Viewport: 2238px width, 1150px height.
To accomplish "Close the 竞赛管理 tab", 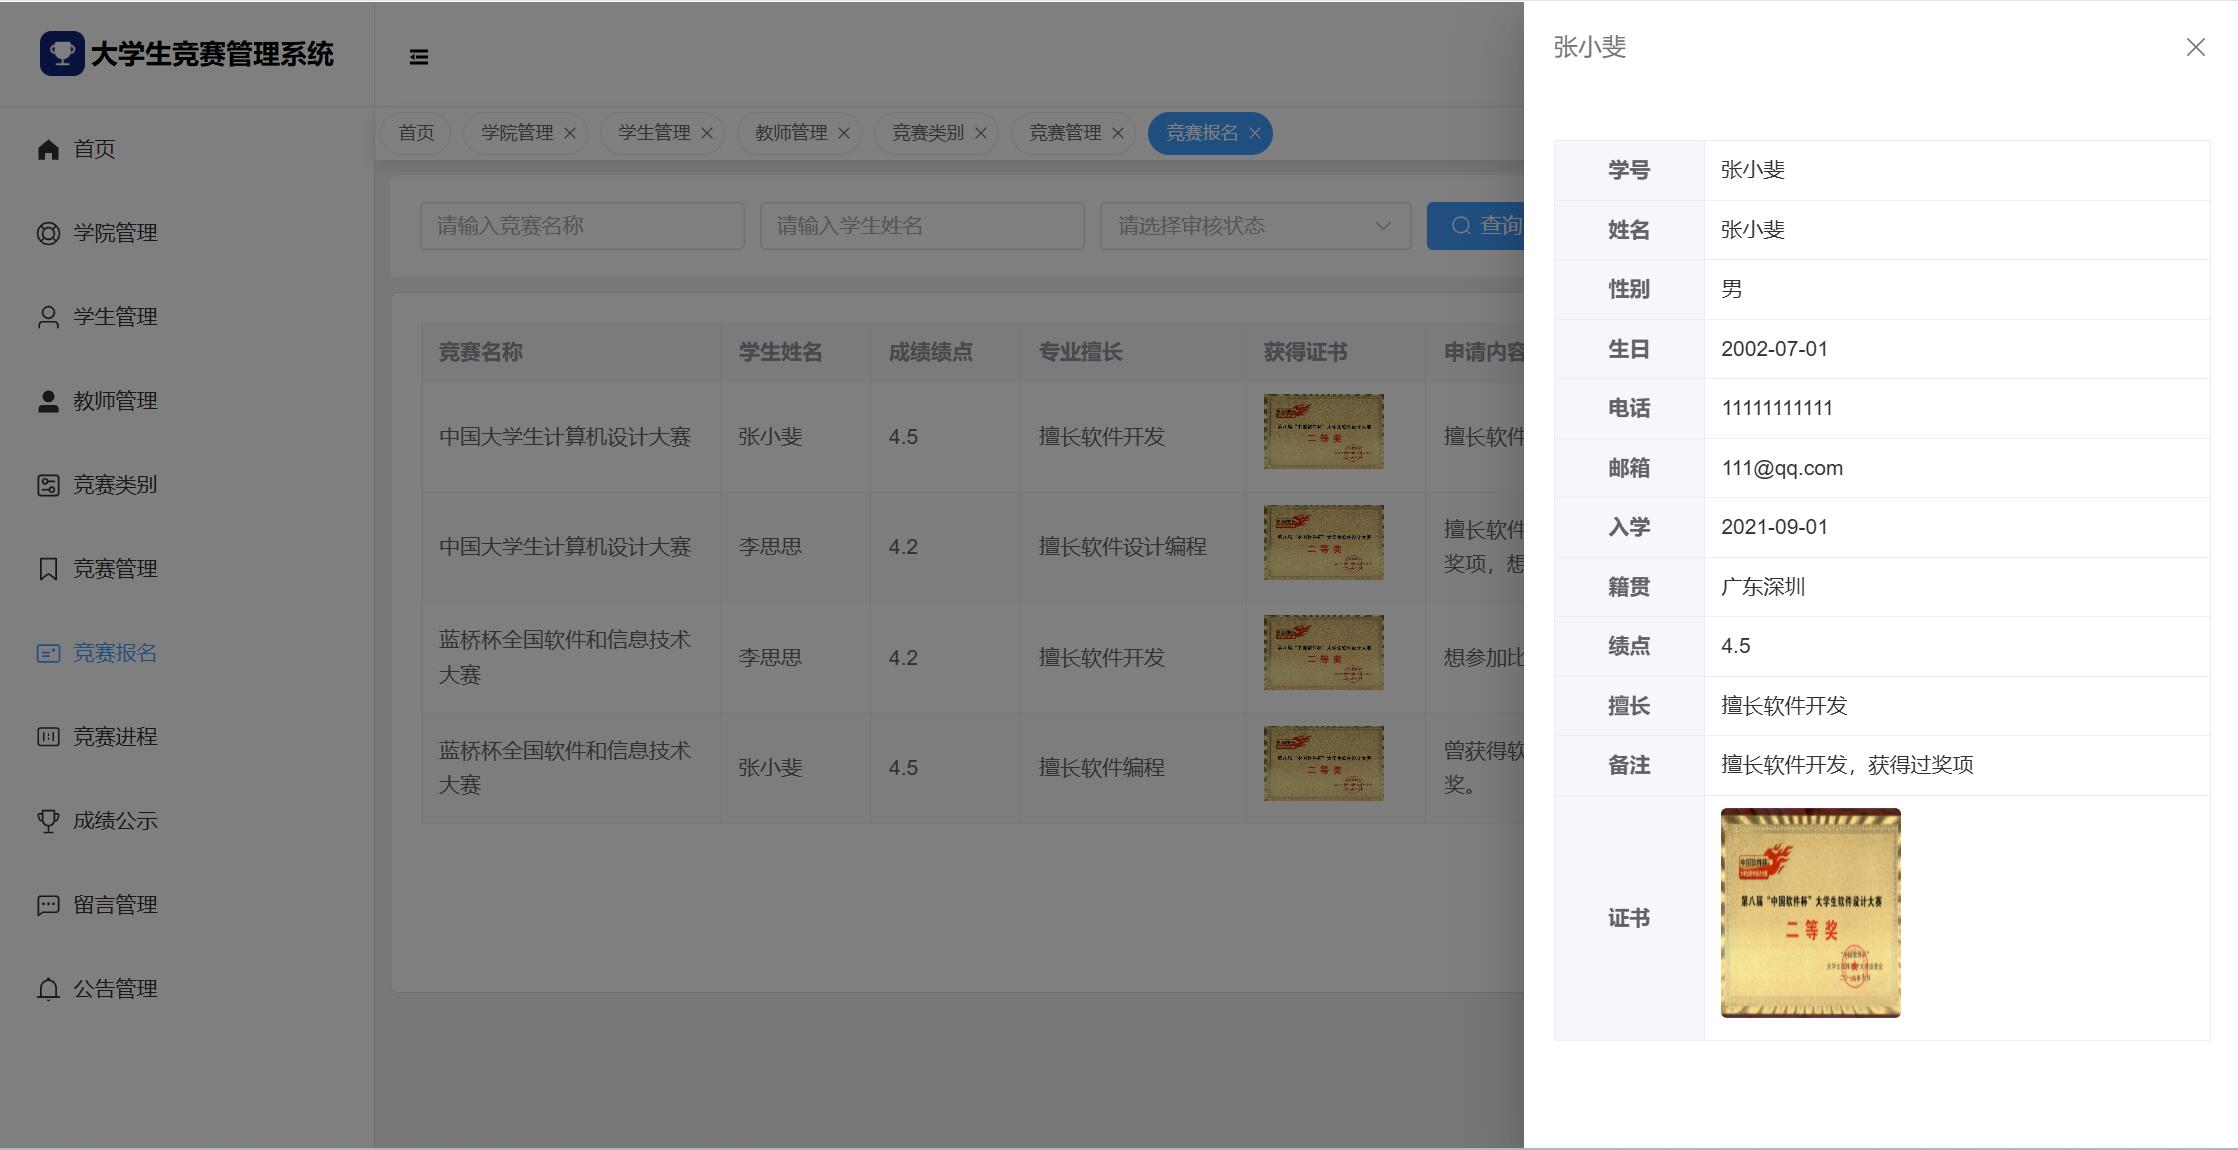I will 1118,133.
